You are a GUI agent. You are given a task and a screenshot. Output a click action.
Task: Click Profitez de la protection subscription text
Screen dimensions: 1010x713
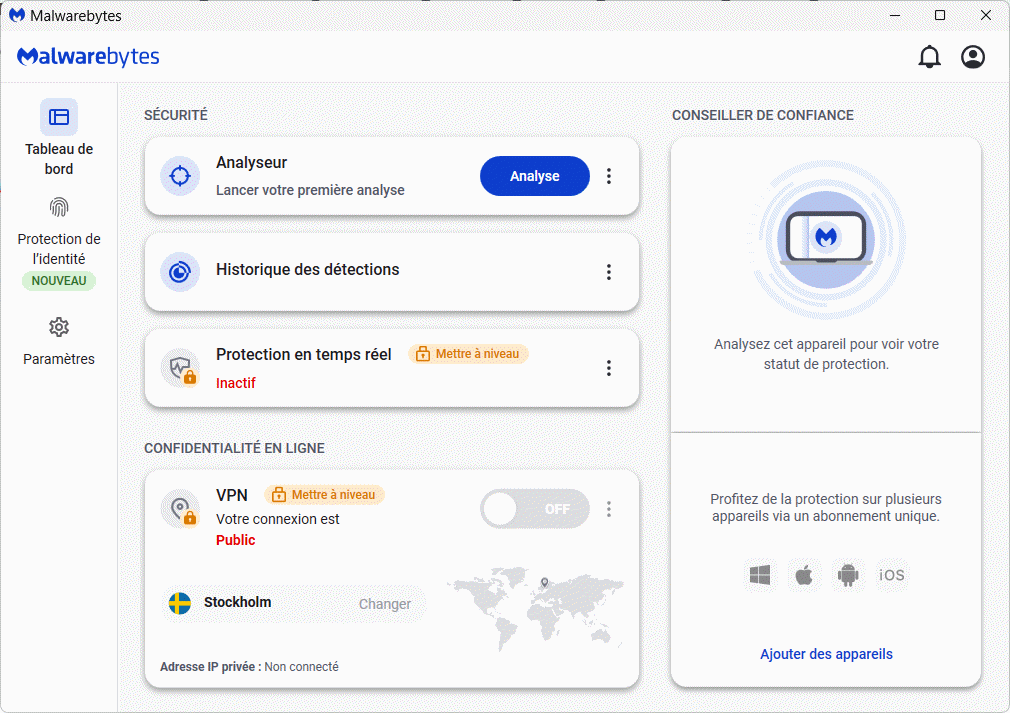(x=826, y=508)
